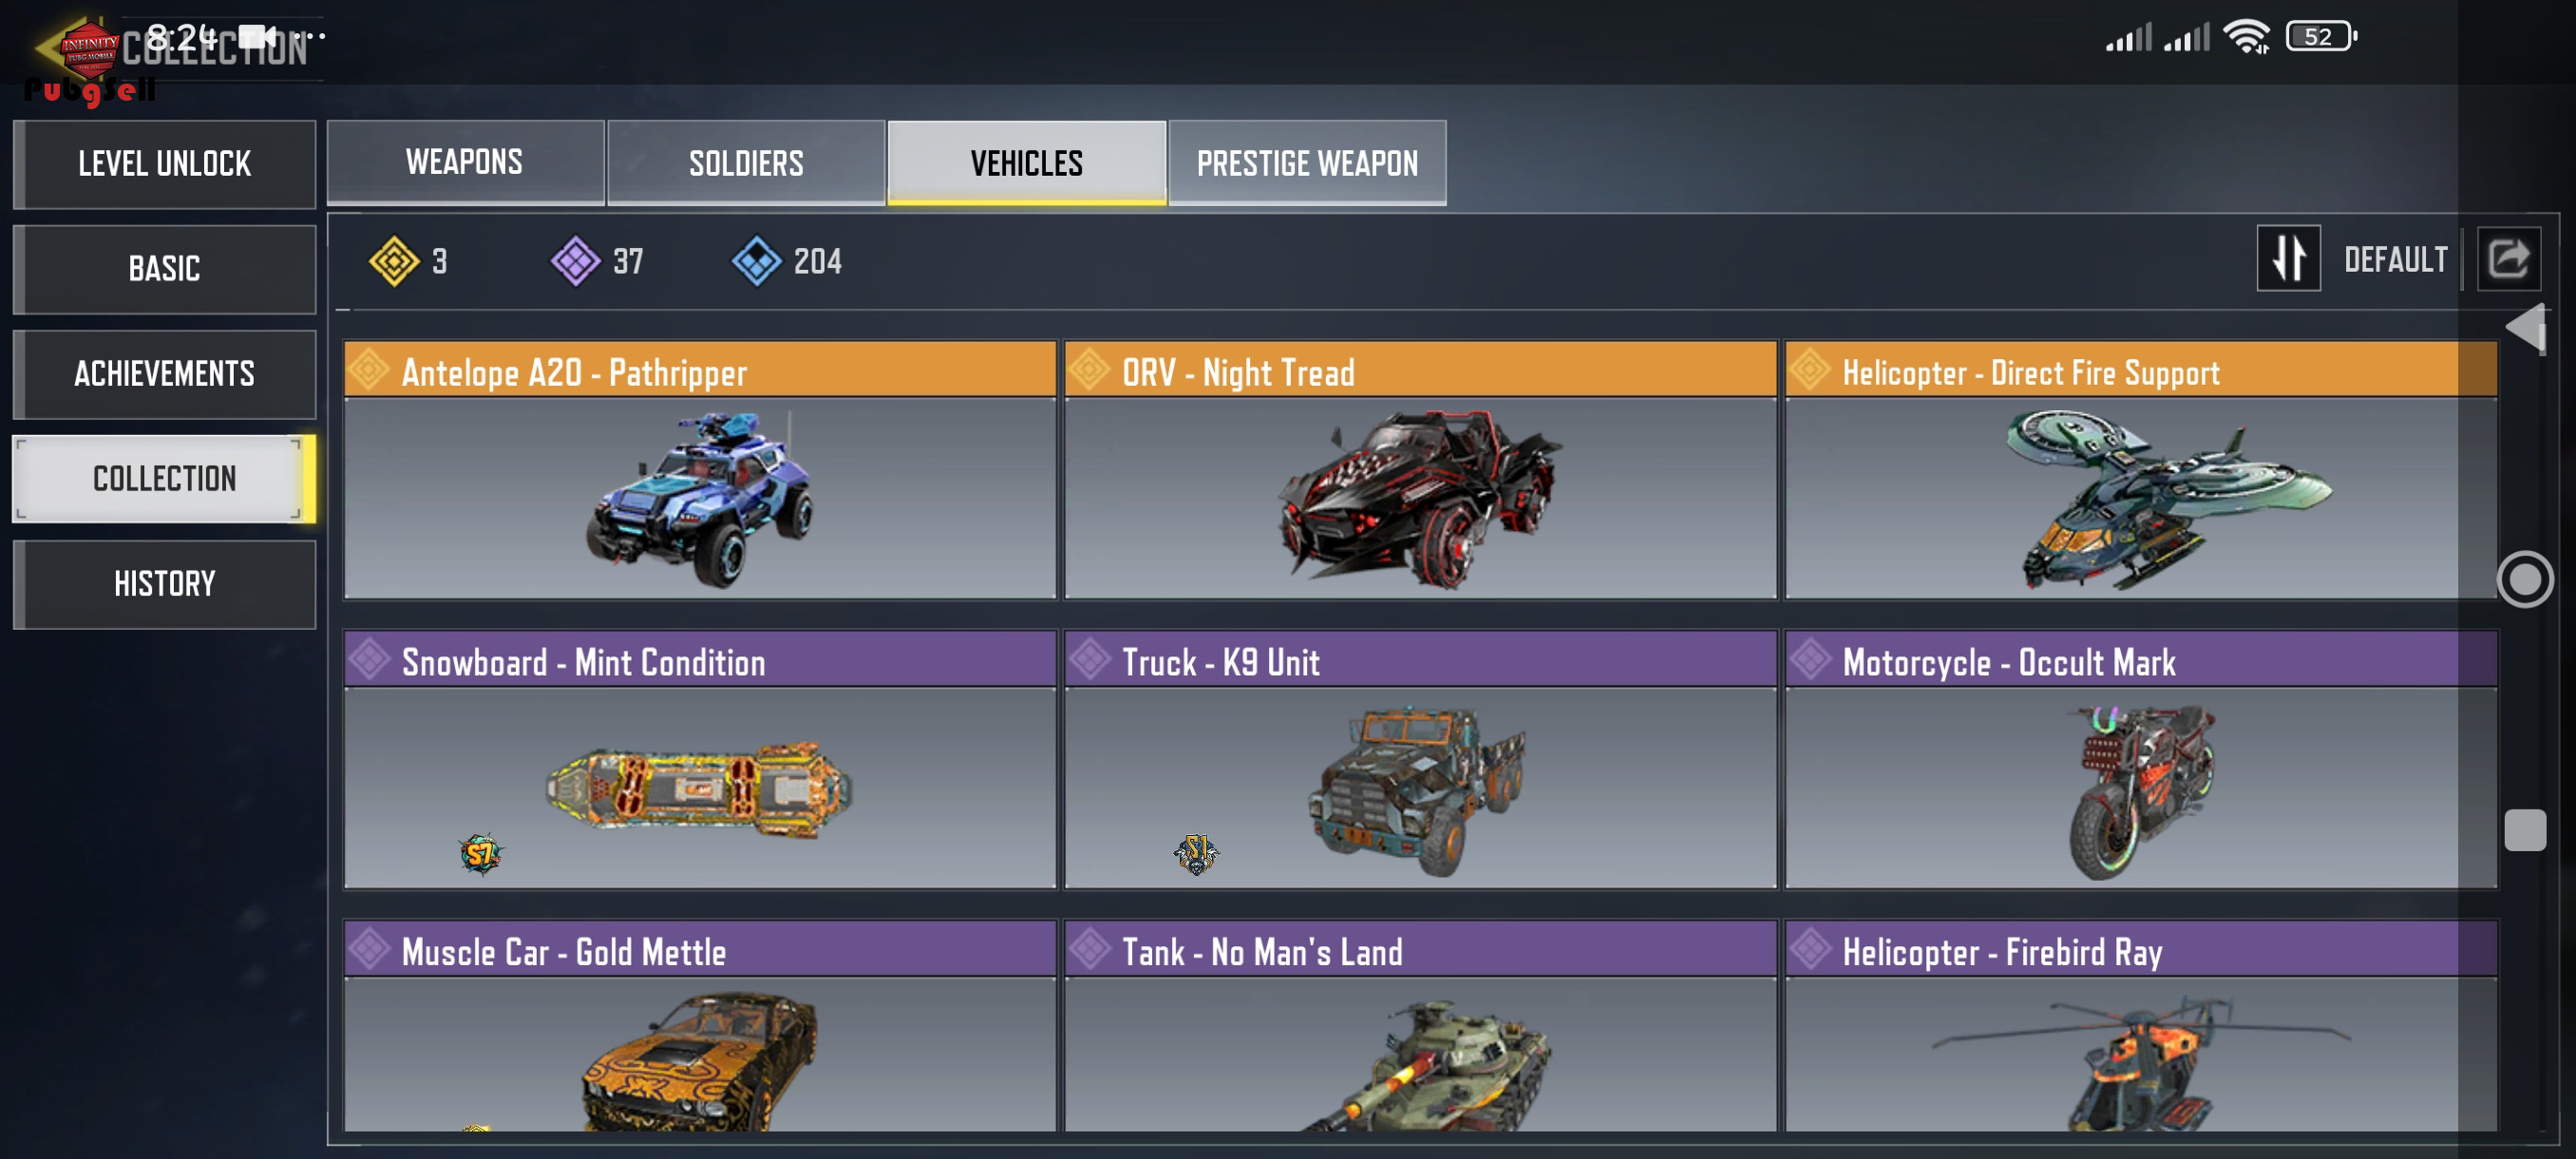2576x1159 pixels.
Task: Click the blue rare rarity diamond icon
Action: click(x=757, y=262)
